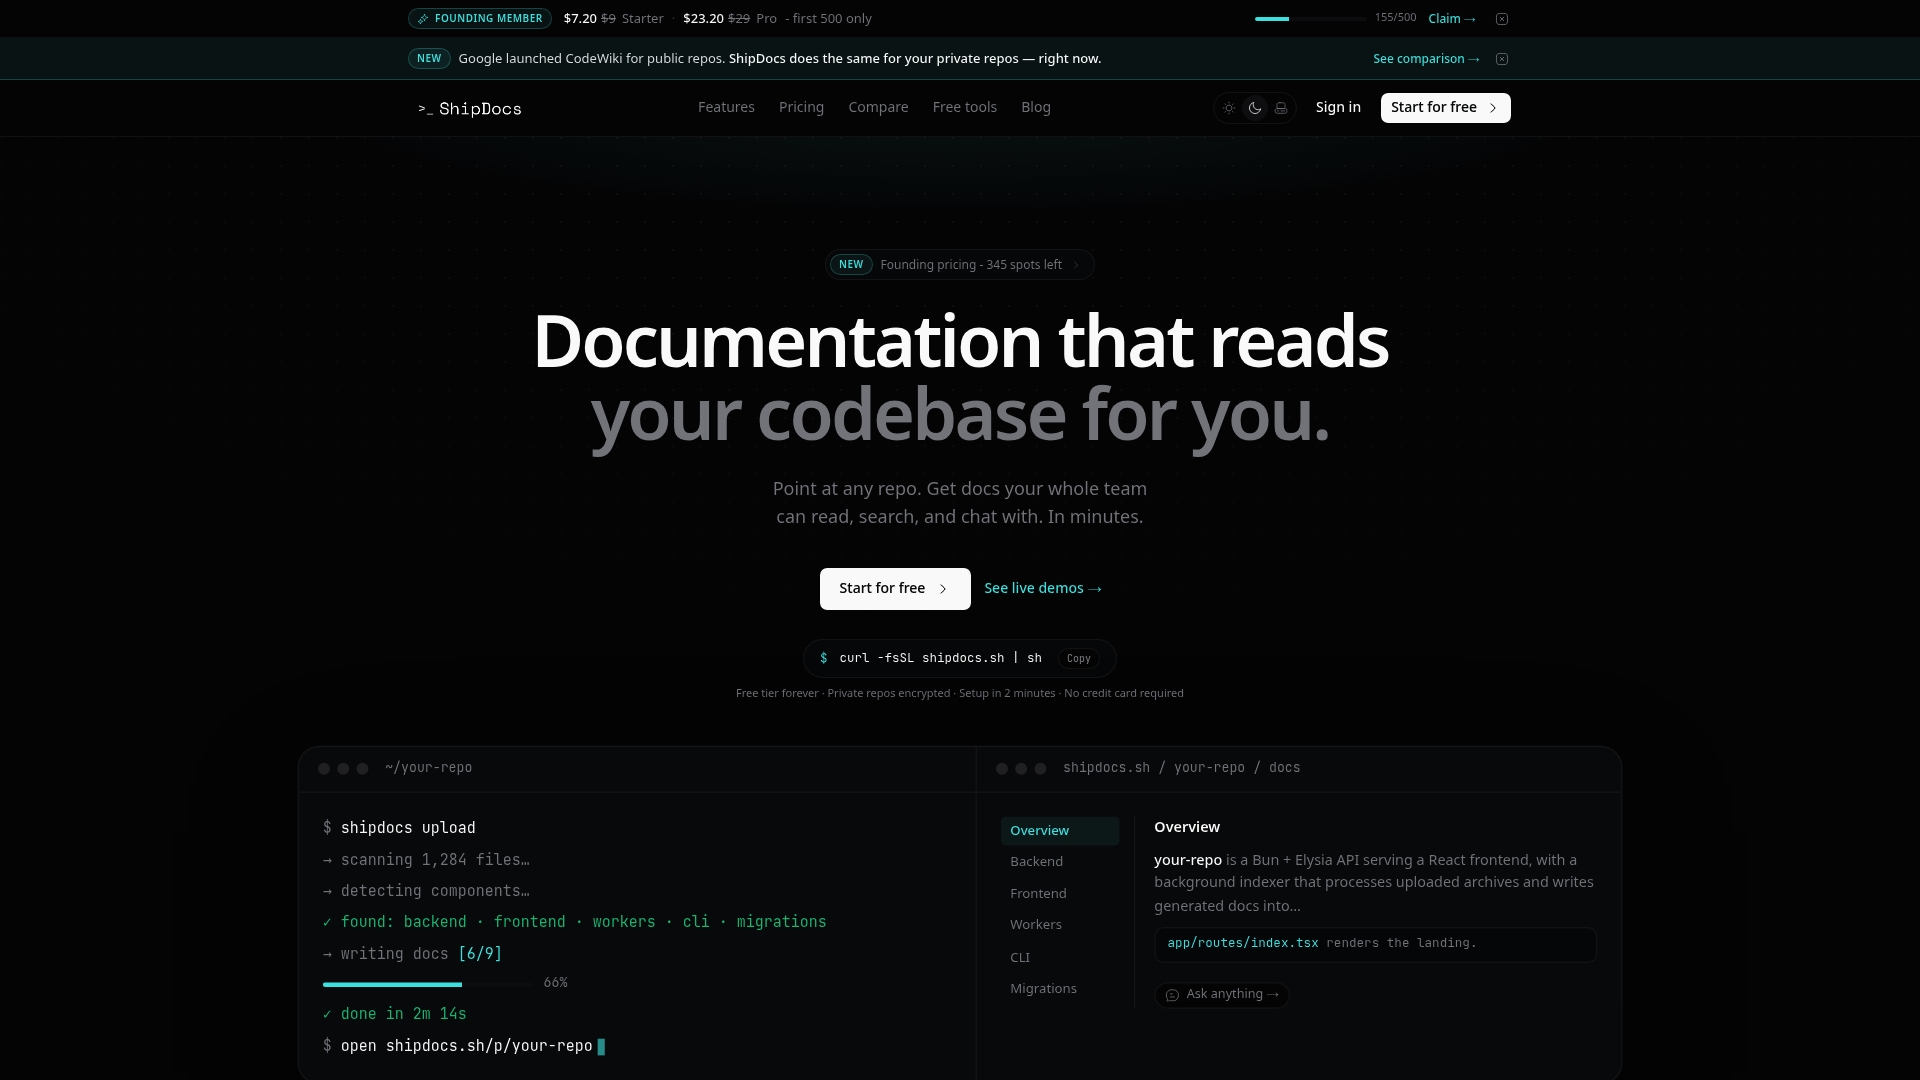Select Backend in docs sidebar
The width and height of the screenshot is (1920, 1080).
tap(1036, 862)
